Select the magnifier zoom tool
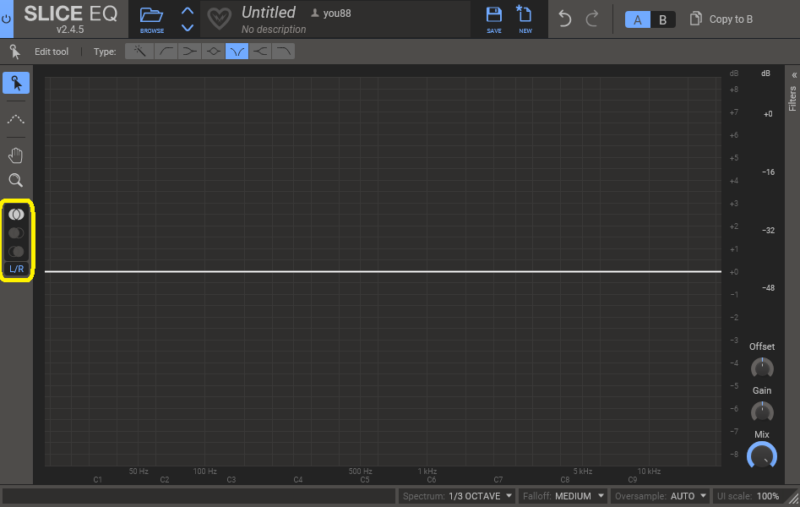 [16, 181]
